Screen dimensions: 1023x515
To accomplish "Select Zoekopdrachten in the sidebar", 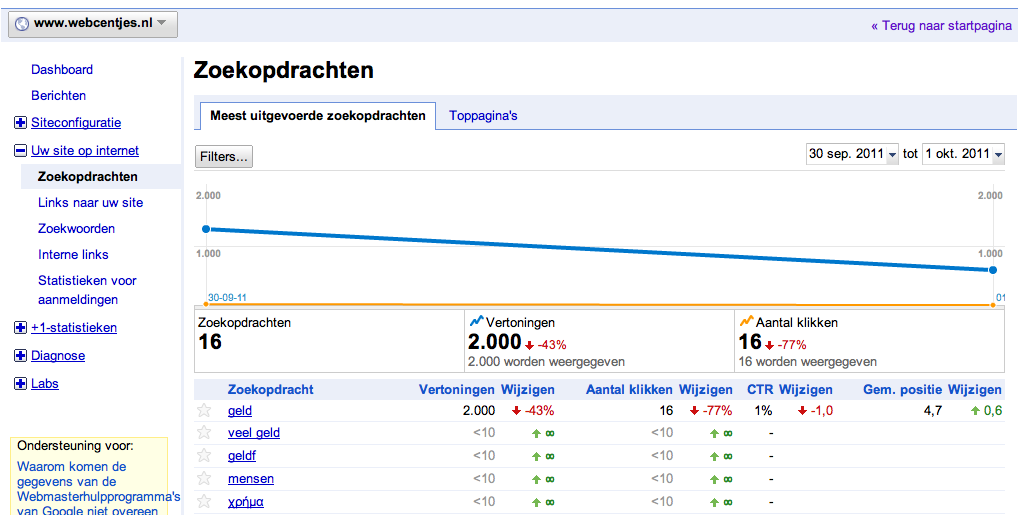I will [x=87, y=176].
